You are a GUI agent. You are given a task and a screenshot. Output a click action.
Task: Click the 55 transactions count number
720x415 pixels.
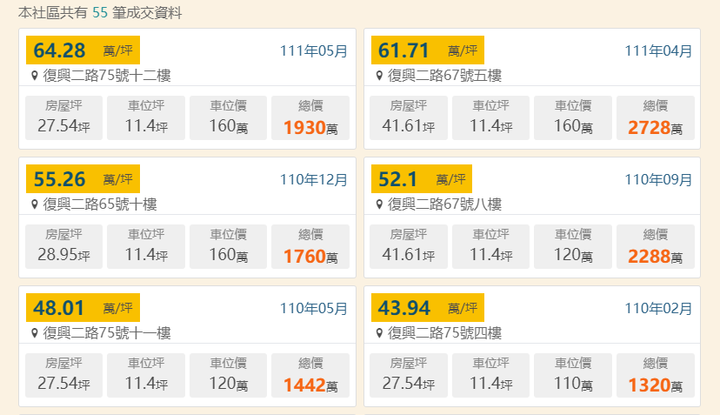(100, 13)
